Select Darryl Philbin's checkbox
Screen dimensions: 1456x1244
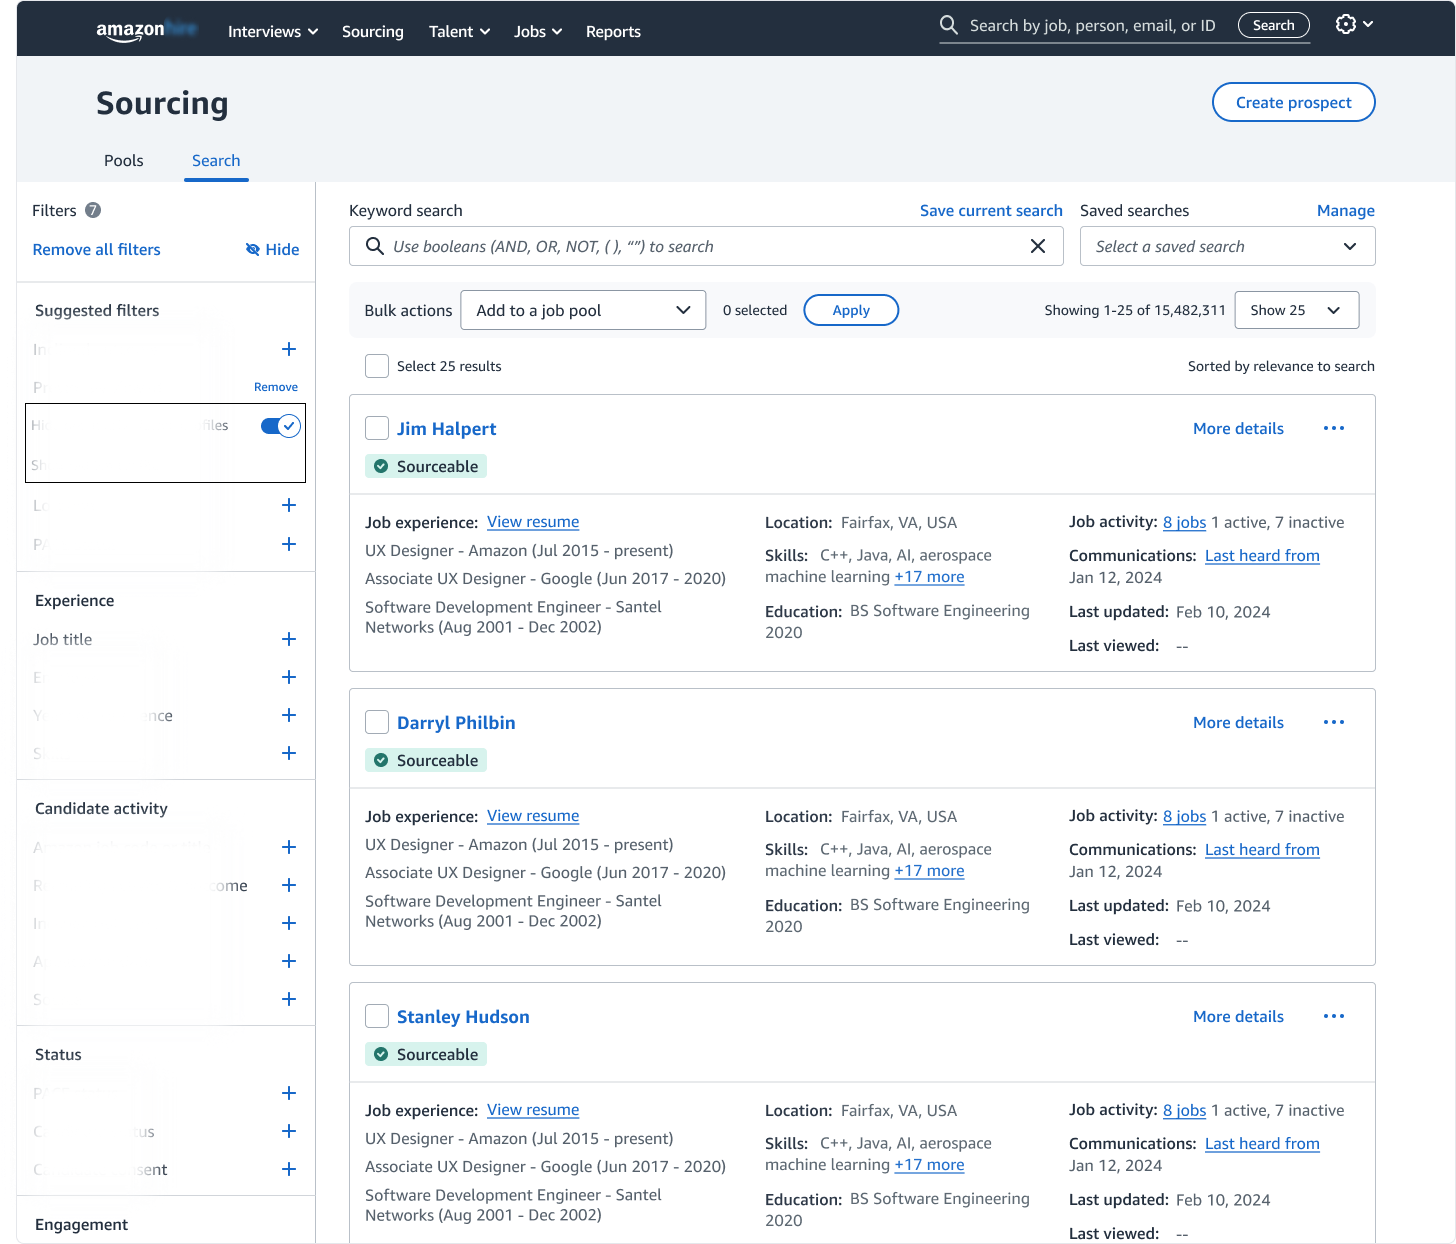(x=377, y=722)
